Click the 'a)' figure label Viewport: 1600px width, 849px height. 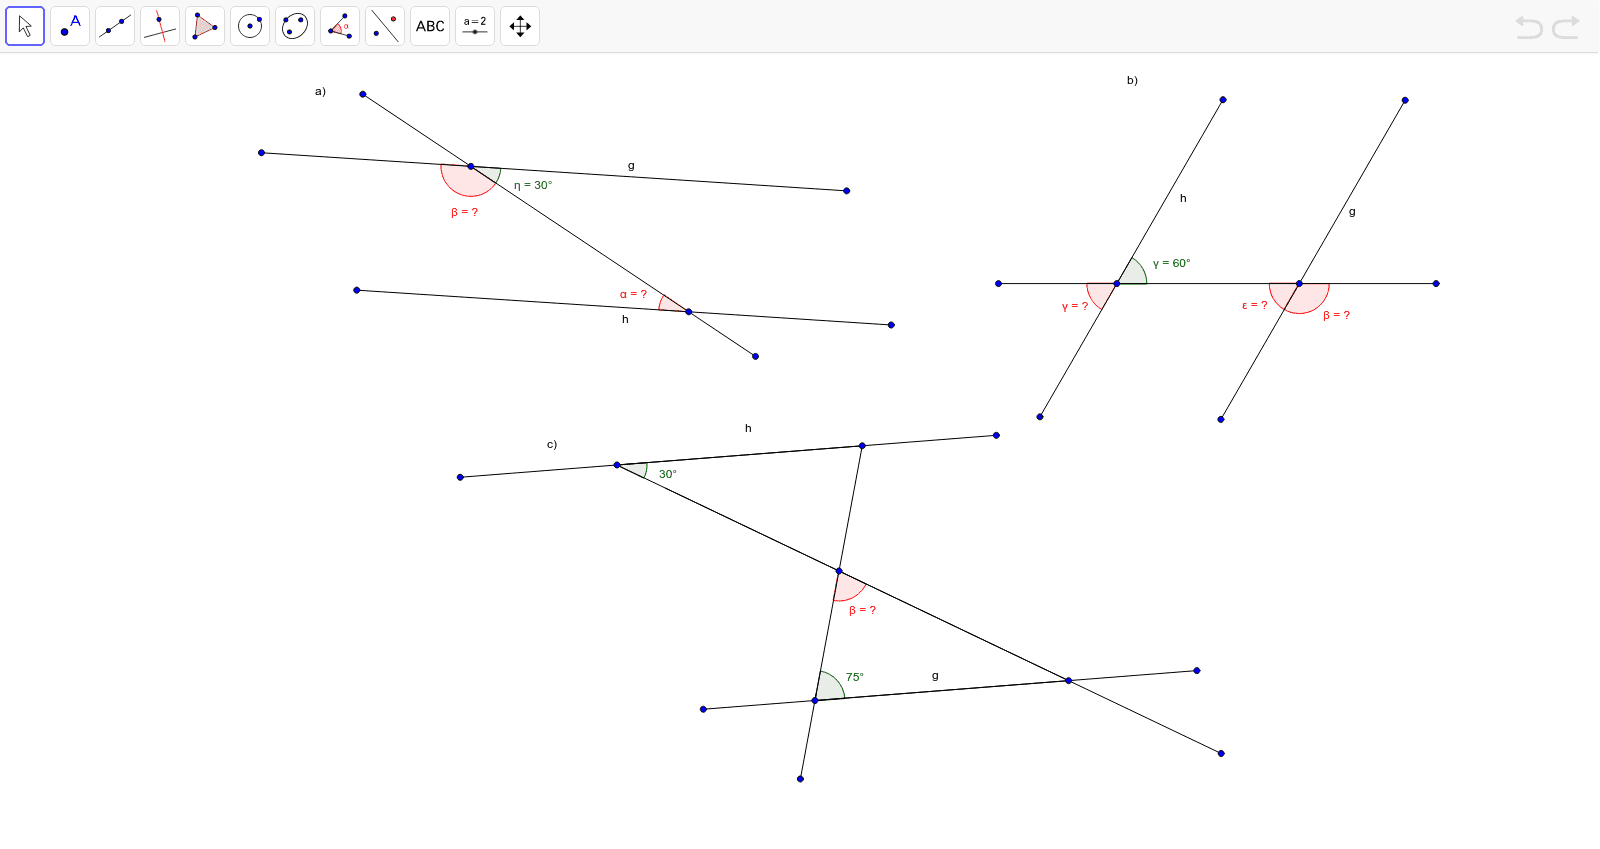(x=320, y=91)
